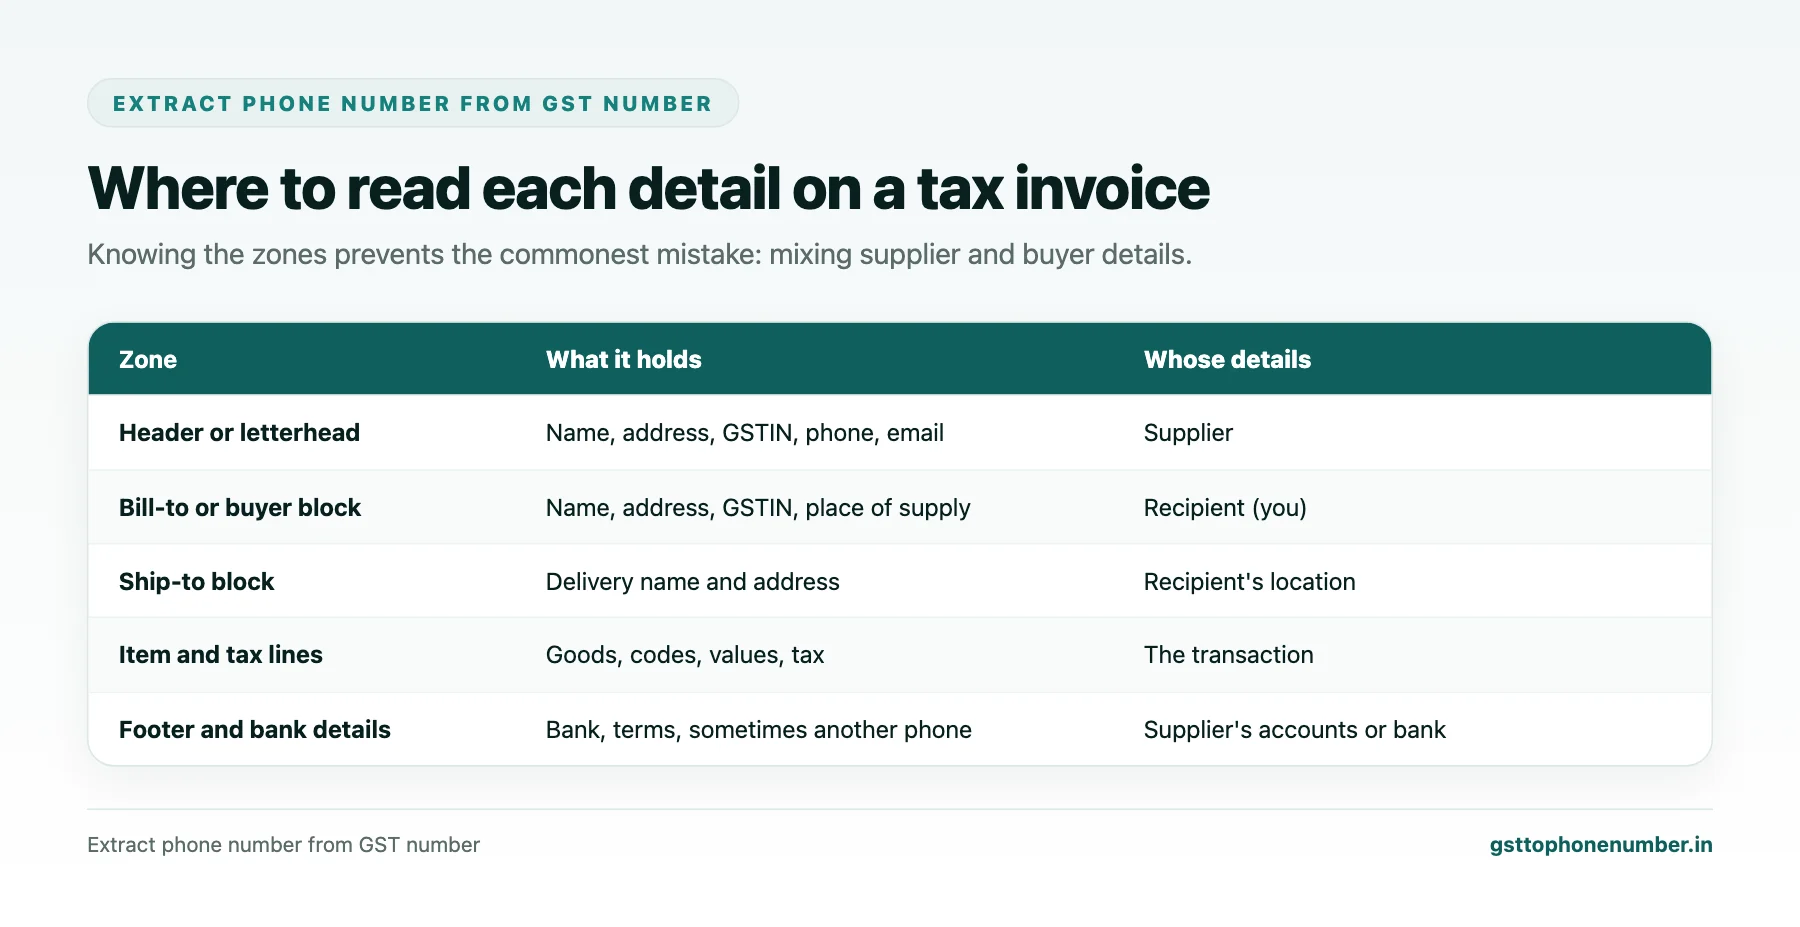The height and width of the screenshot is (927, 1800).
Task: Click the 'Recipient (you)' cell
Action: [x=1225, y=508]
